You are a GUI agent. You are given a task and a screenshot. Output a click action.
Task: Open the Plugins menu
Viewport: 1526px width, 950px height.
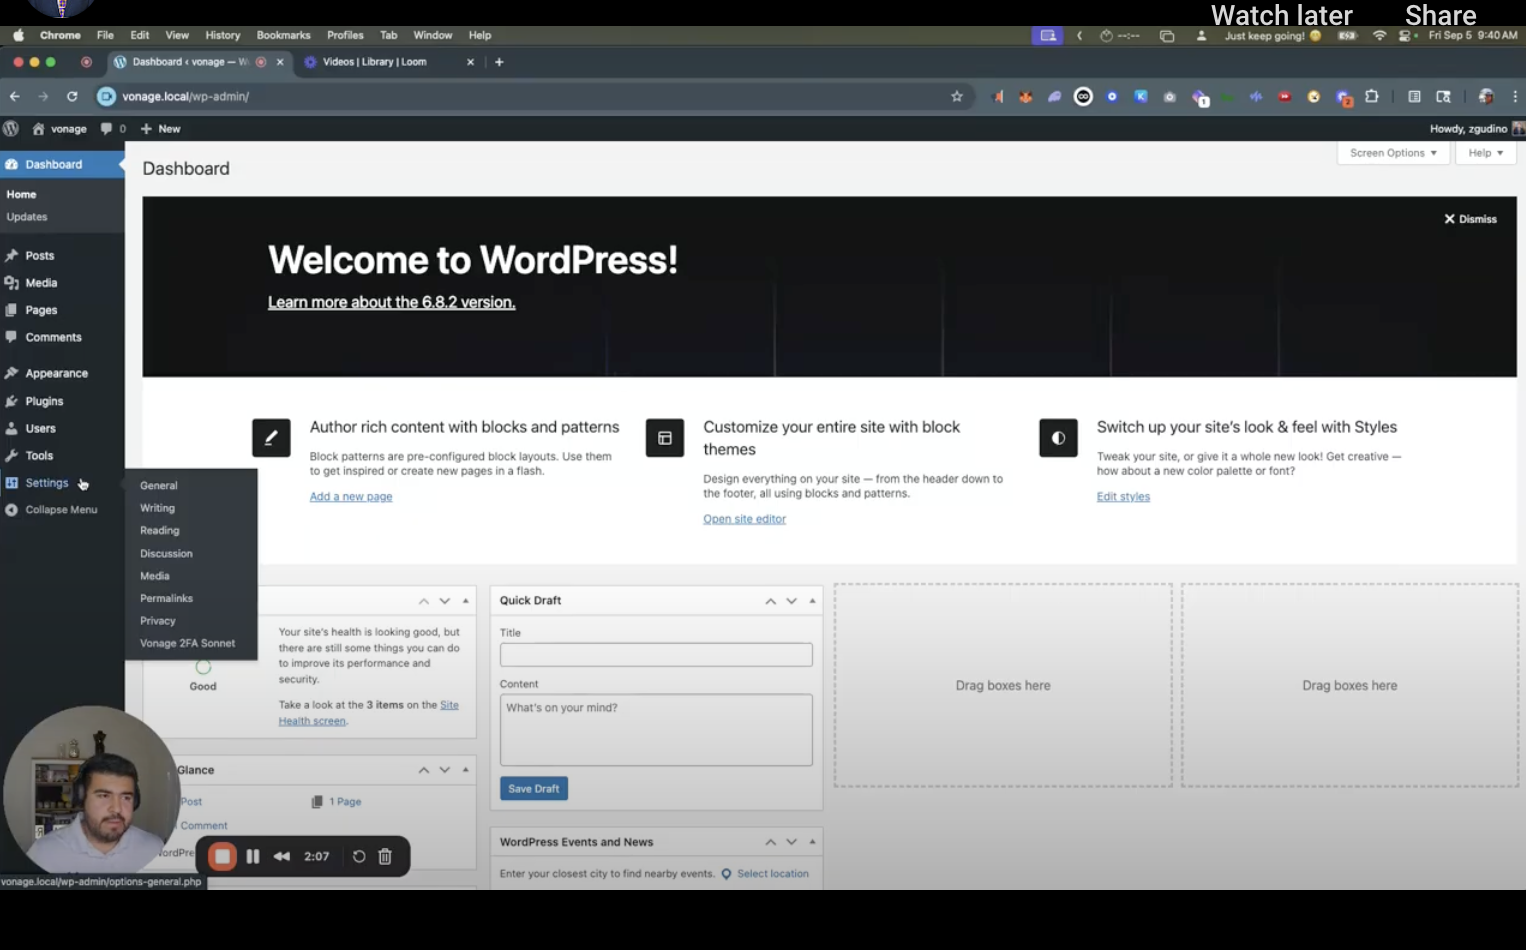click(x=44, y=401)
